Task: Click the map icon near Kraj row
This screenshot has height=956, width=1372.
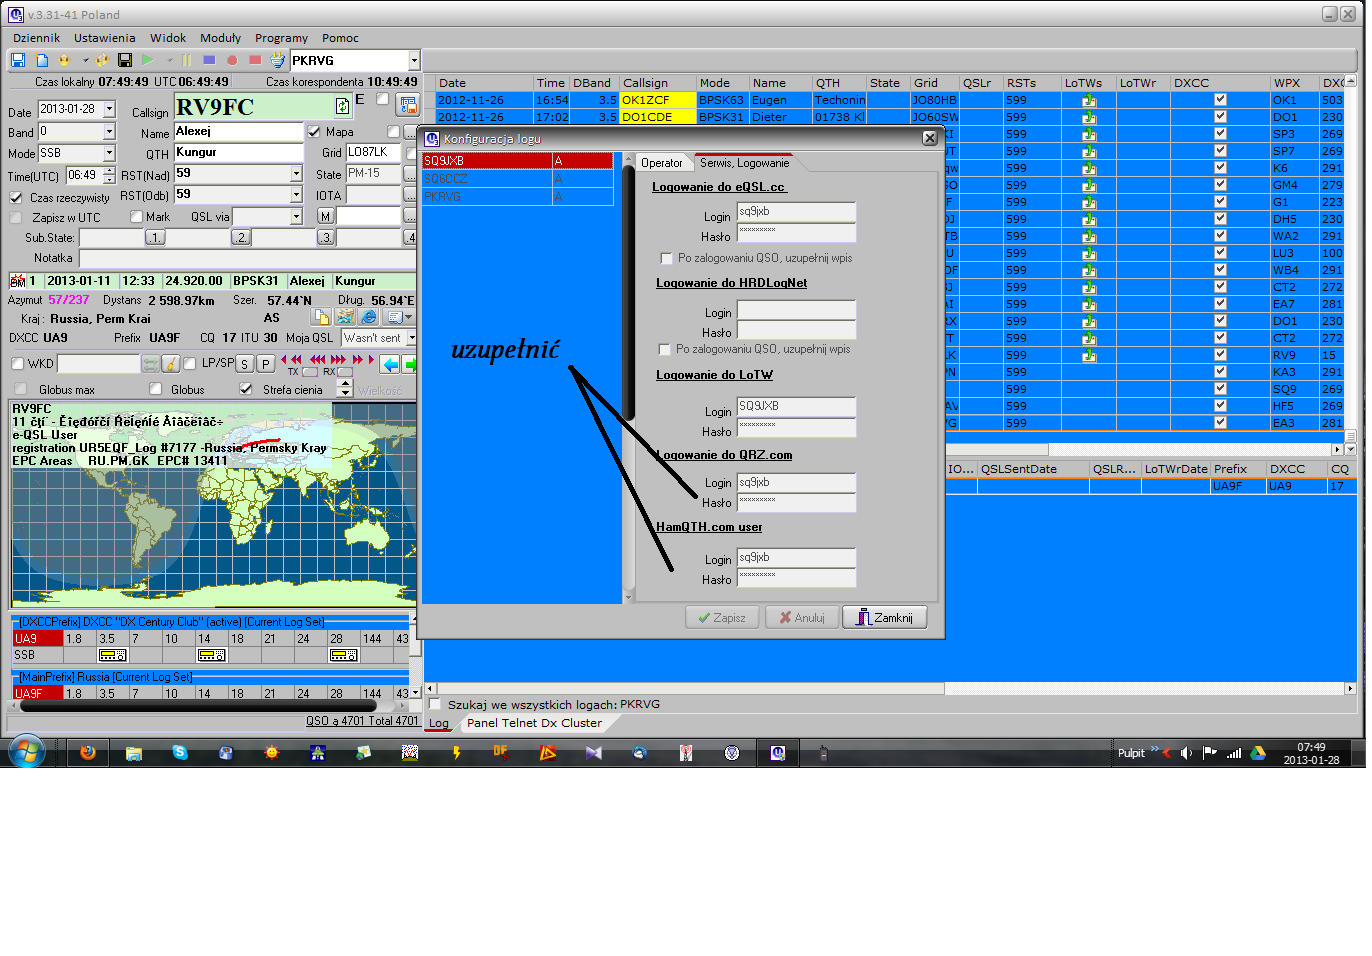Action: click(x=345, y=317)
